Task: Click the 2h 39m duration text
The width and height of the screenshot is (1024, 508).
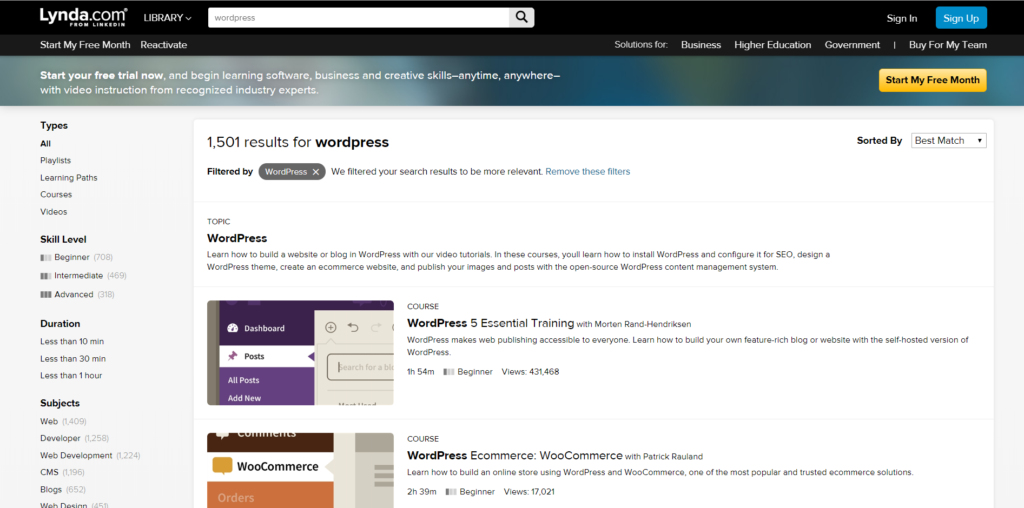Action: [421, 492]
